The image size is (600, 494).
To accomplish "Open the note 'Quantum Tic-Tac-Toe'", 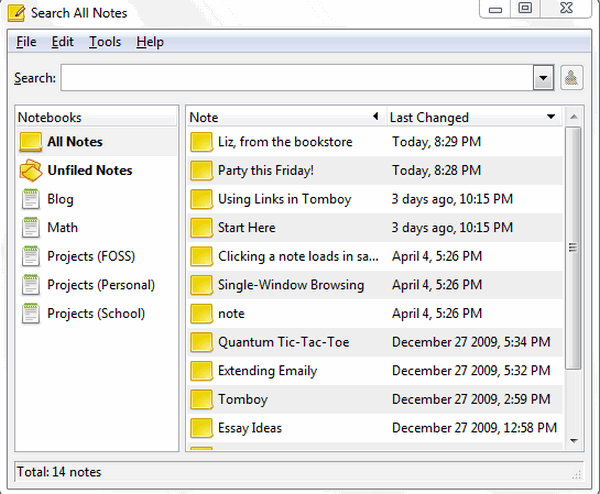I will point(284,342).
